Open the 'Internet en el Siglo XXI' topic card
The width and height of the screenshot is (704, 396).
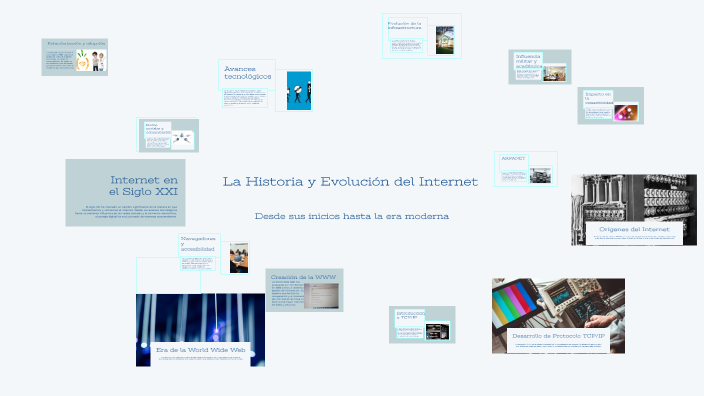click(125, 193)
